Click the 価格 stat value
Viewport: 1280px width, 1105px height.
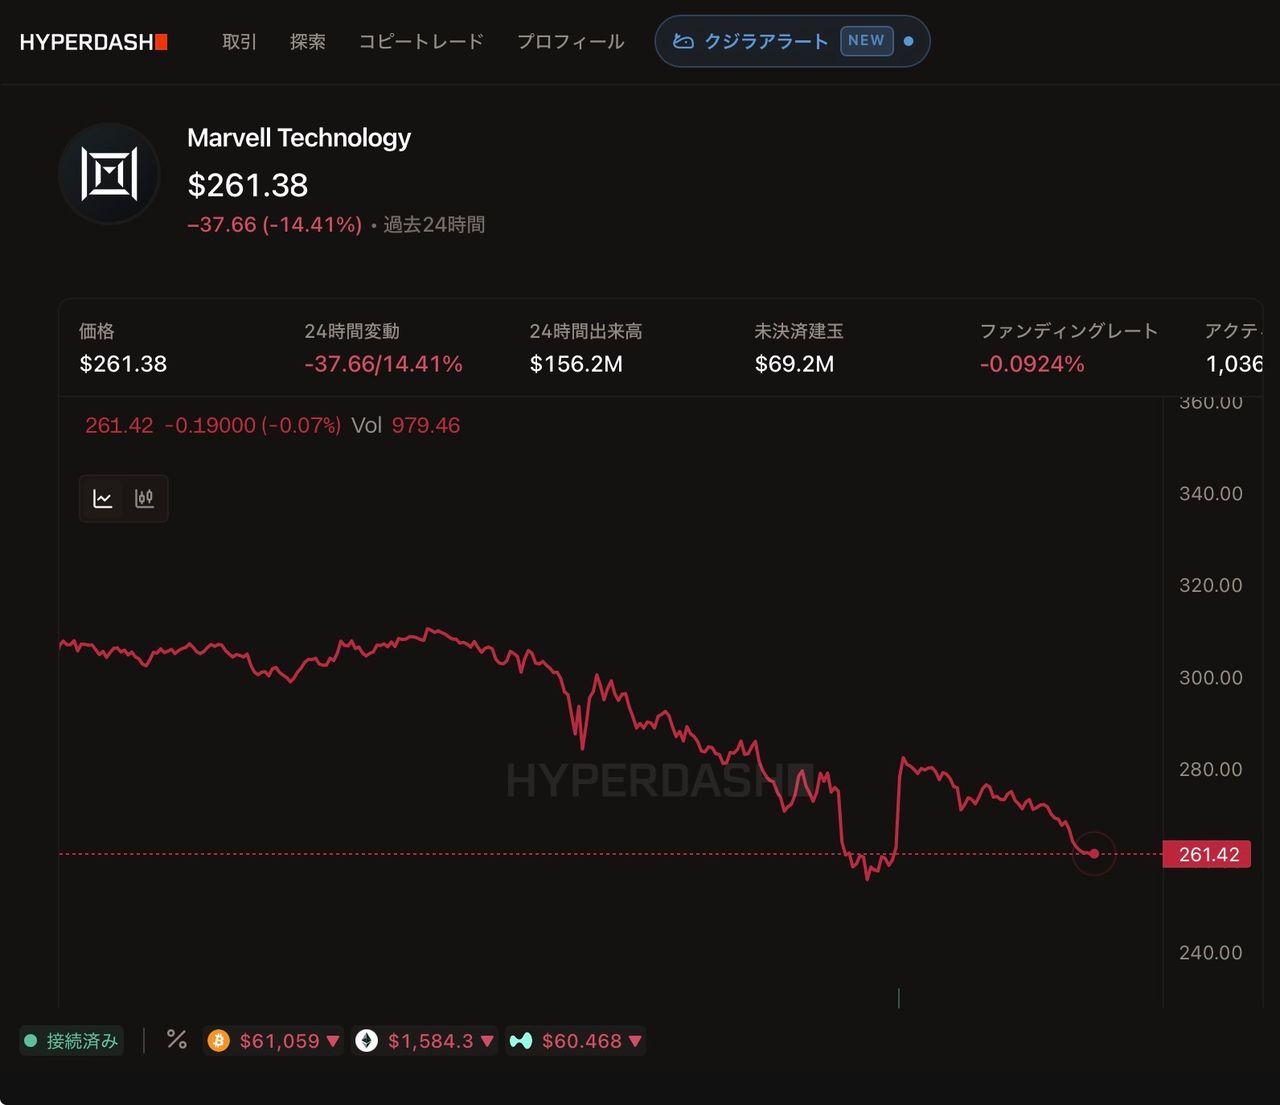pyautogui.click(x=123, y=364)
